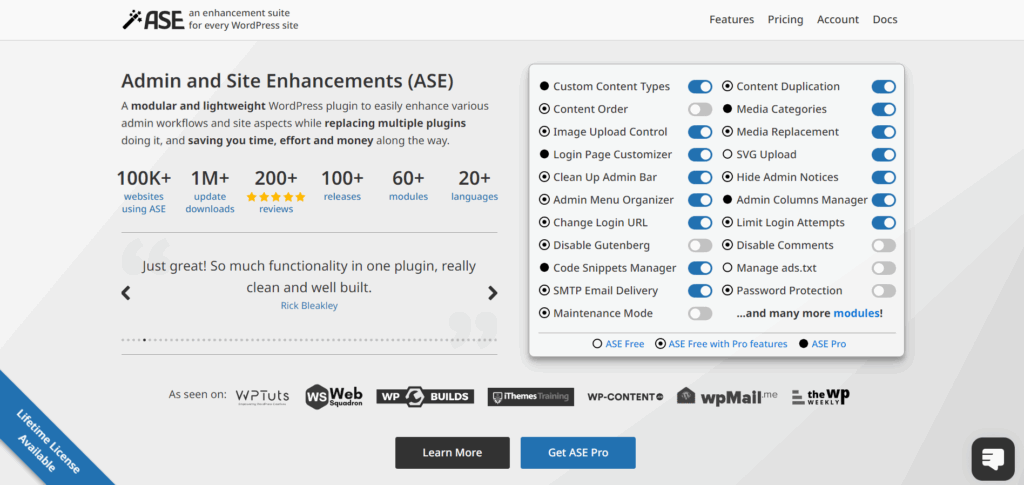The image size is (1024, 485).
Task: Open the Features menu item
Action: pos(731,20)
